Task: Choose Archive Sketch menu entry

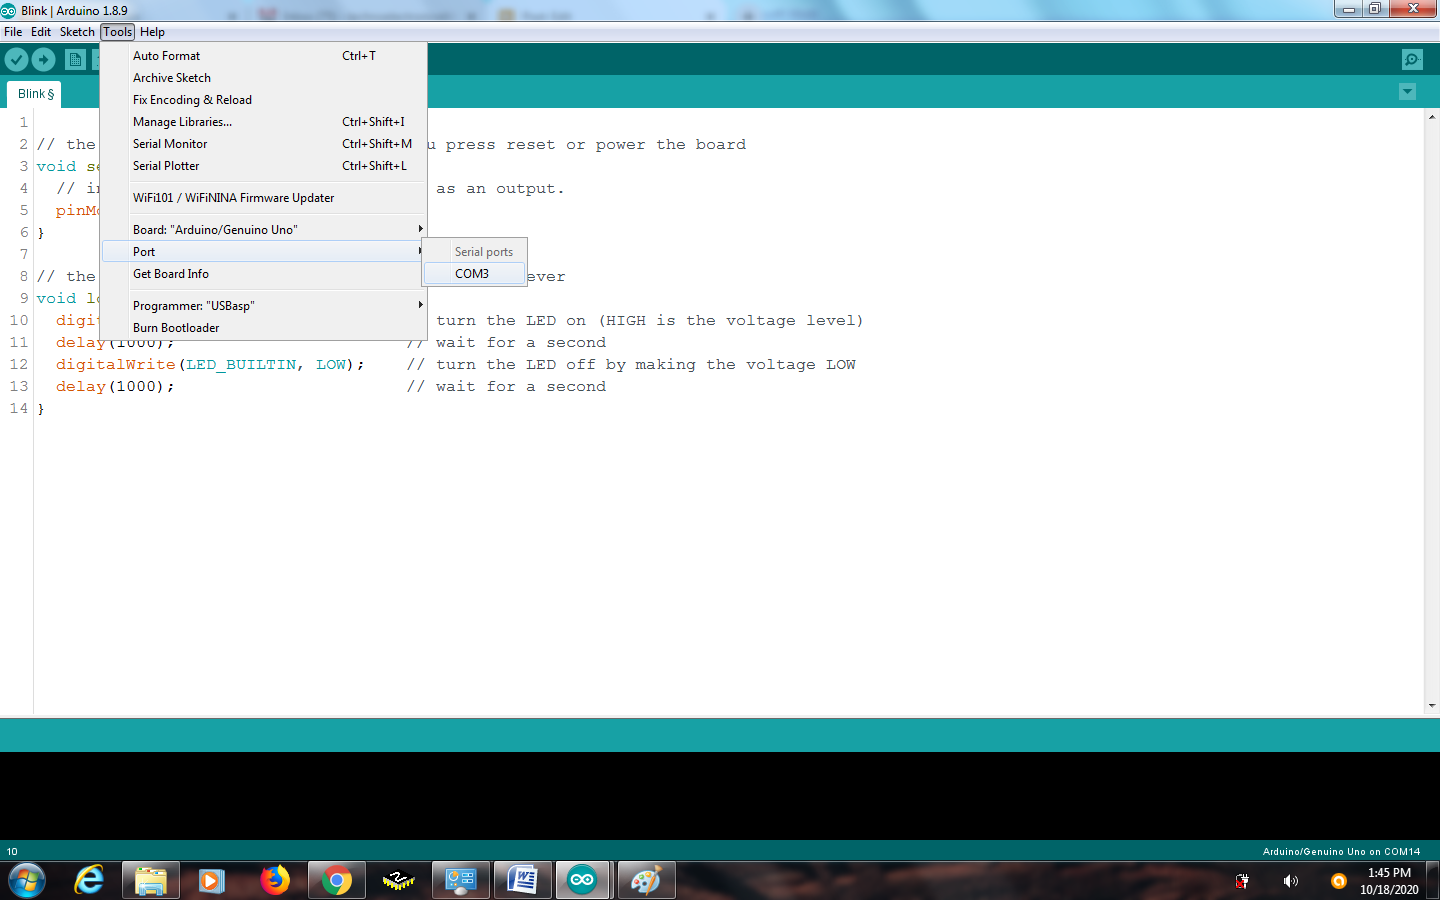Action: pos(264,78)
